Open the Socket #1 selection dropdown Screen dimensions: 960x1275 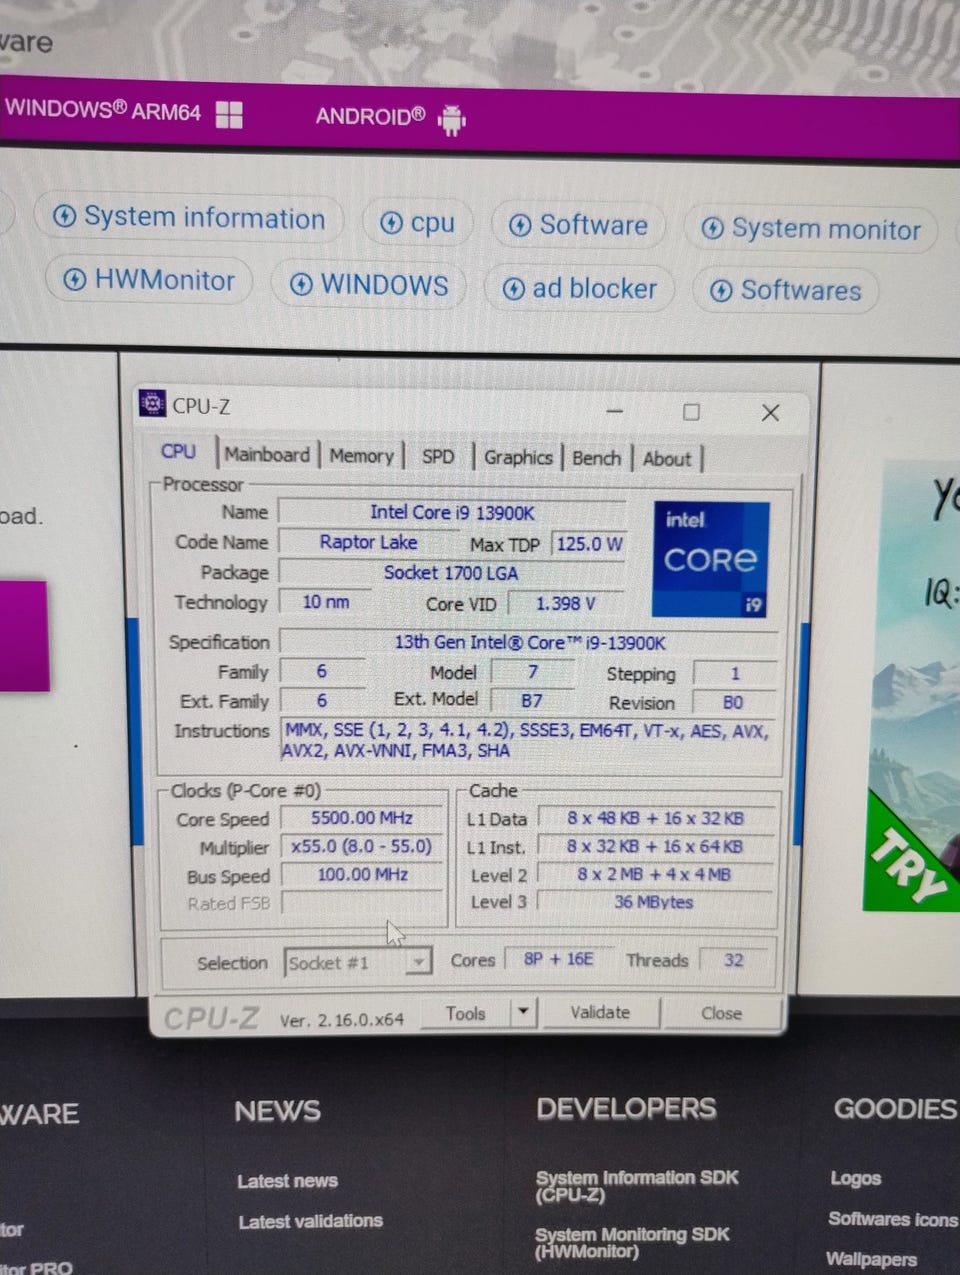[x=358, y=963]
